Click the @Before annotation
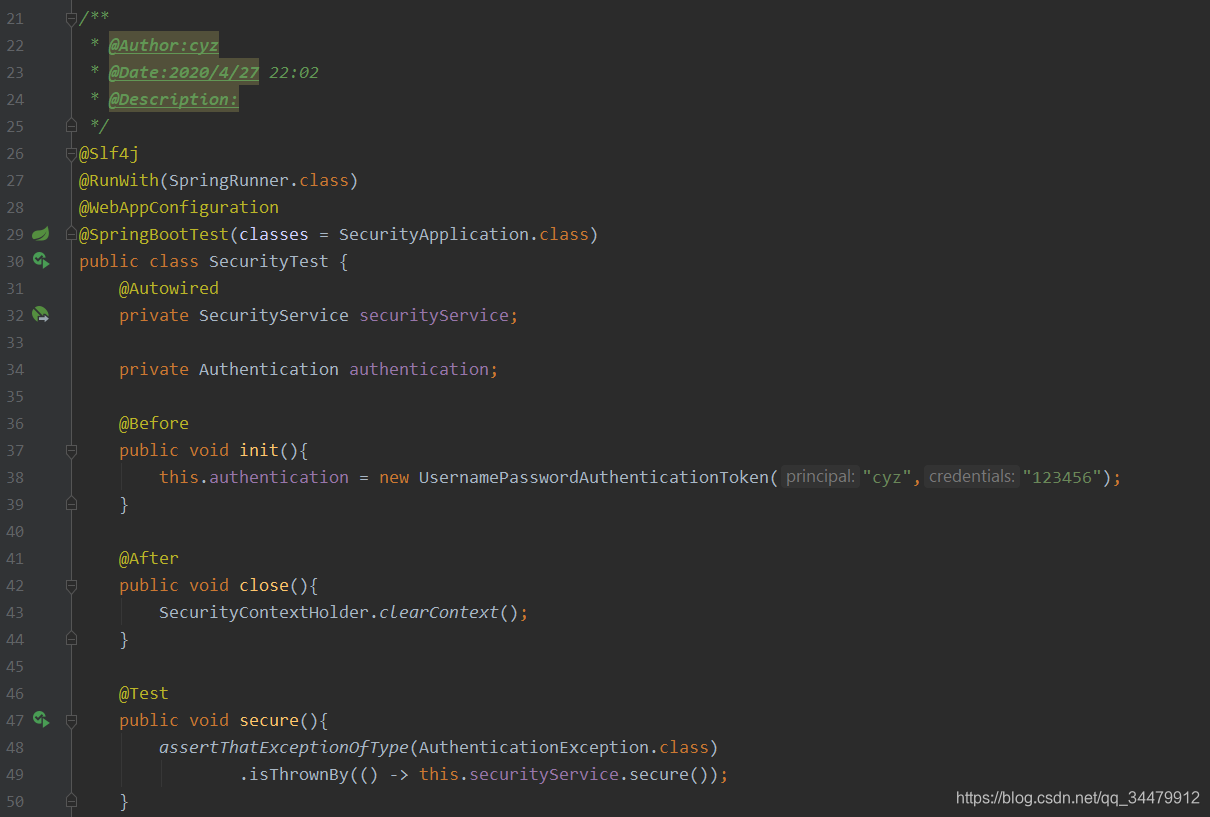This screenshot has width=1210, height=817. [x=154, y=423]
